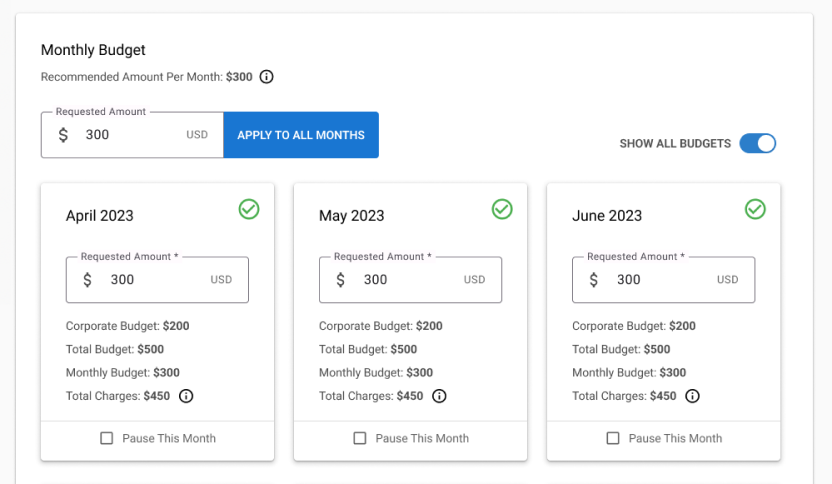The image size is (832, 484).
Task: Focus the top Requested Amount field
Action: [x=132, y=135]
